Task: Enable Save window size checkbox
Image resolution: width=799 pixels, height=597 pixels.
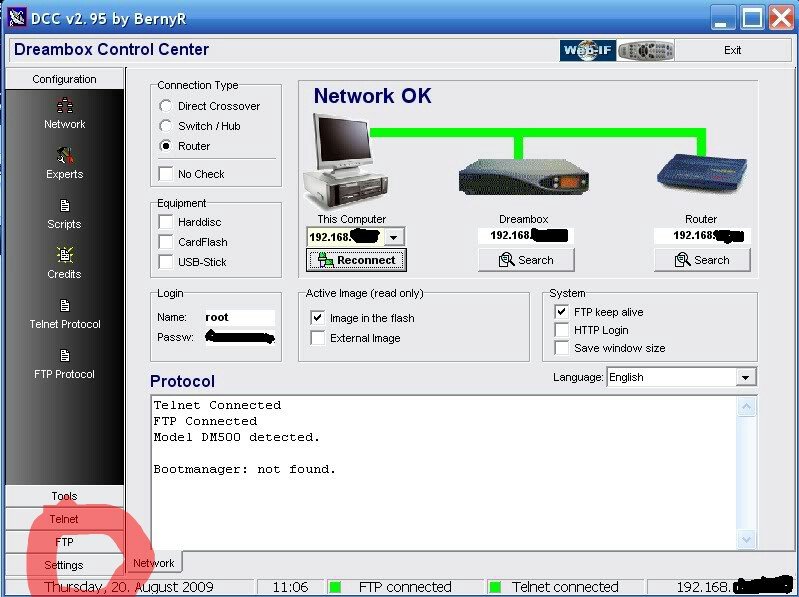Action: (x=562, y=348)
